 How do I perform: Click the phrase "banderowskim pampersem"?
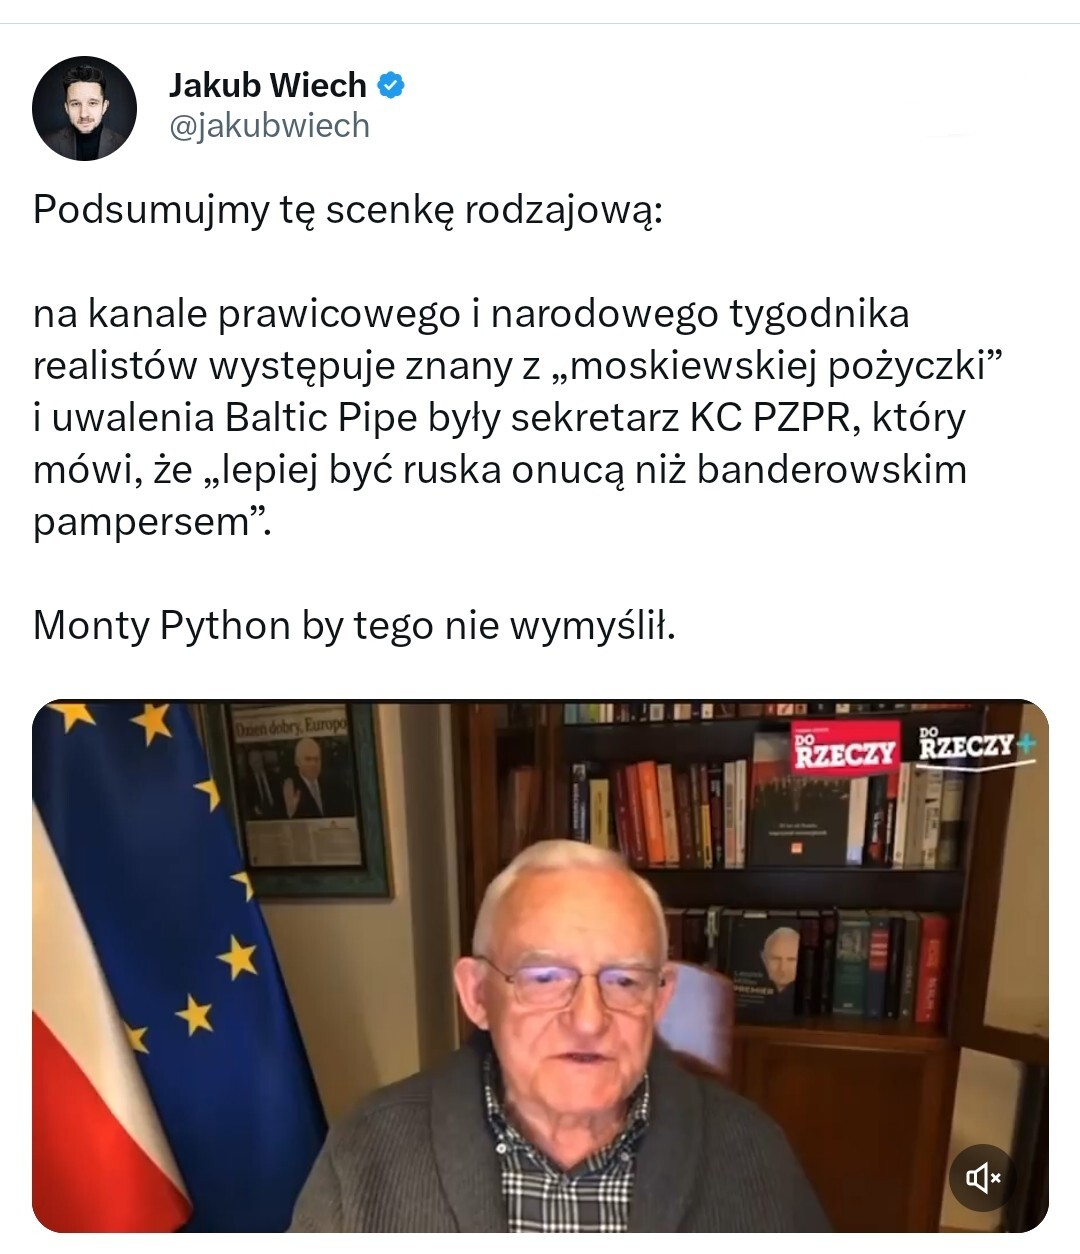coord(500,496)
